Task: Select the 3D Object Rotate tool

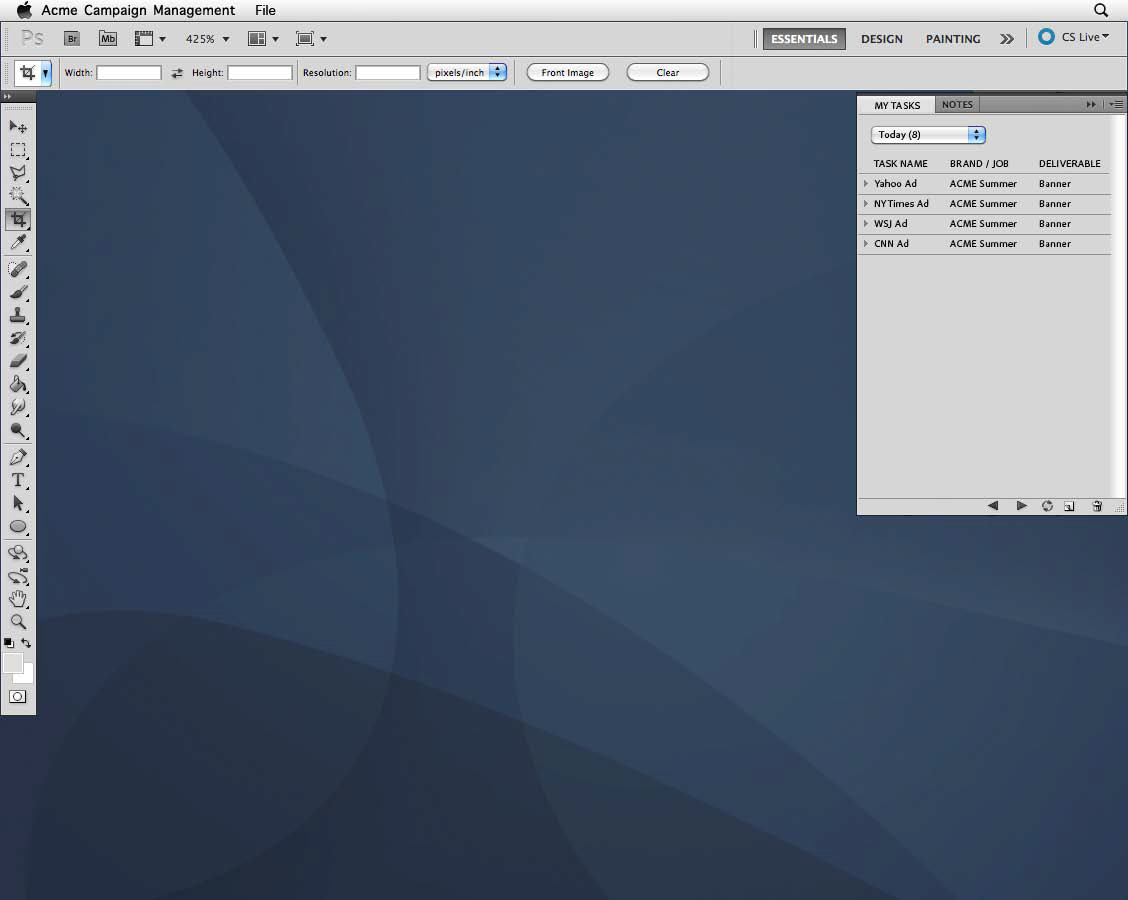Action: [x=18, y=553]
